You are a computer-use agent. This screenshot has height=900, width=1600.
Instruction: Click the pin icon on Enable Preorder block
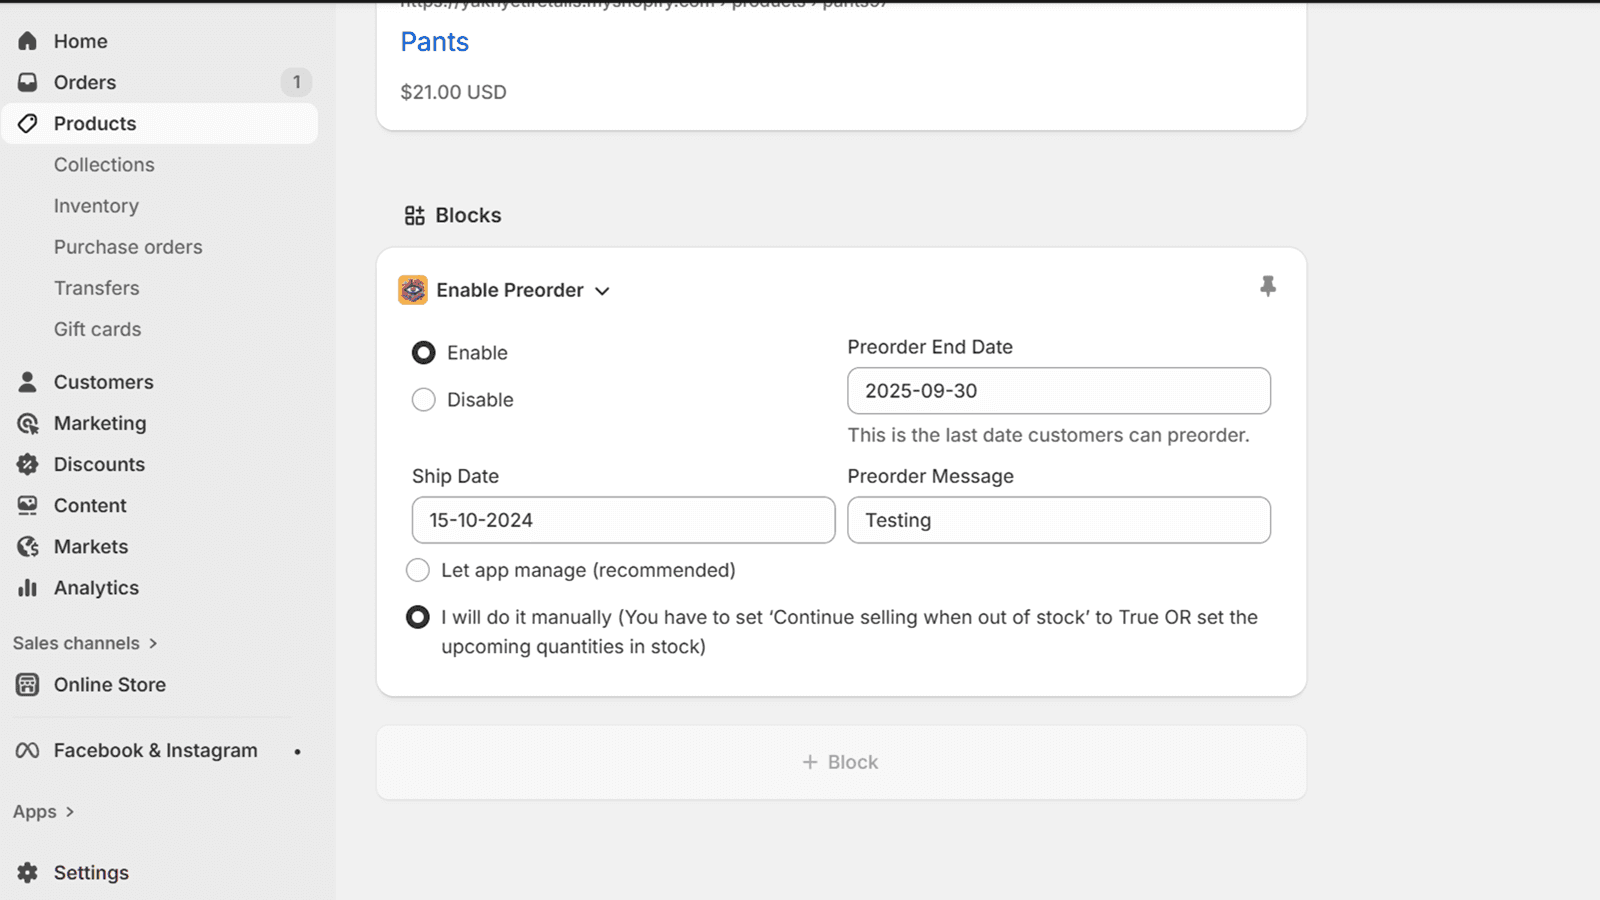point(1267,287)
